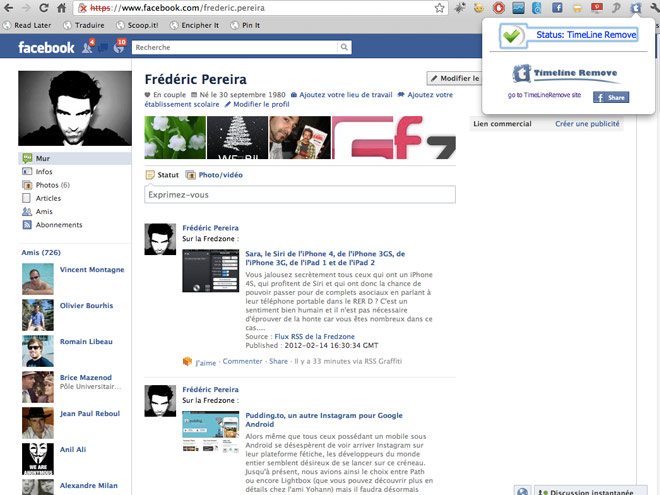Open notifications globe with badge 10
This screenshot has width=660, height=495.
point(120,47)
